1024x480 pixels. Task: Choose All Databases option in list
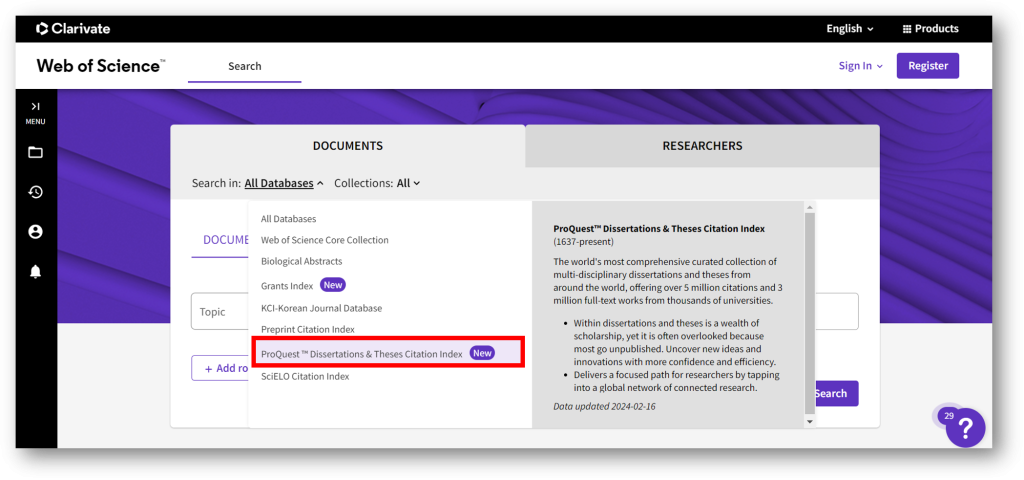(289, 219)
